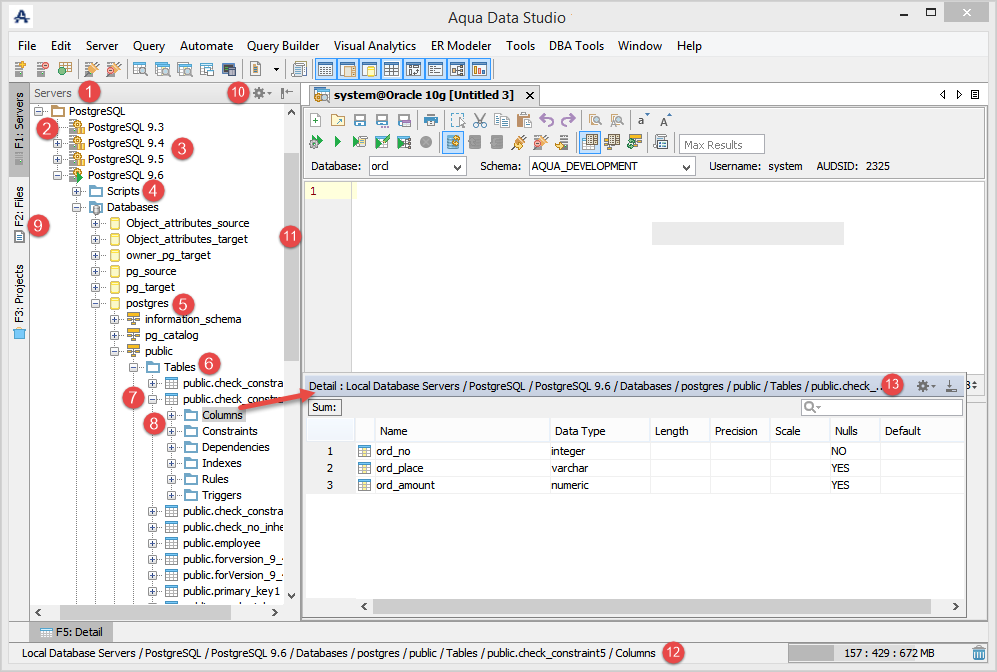Toggle the first window layout toolbar button
This screenshot has height=672, width=997.
(x=326, y=69)
